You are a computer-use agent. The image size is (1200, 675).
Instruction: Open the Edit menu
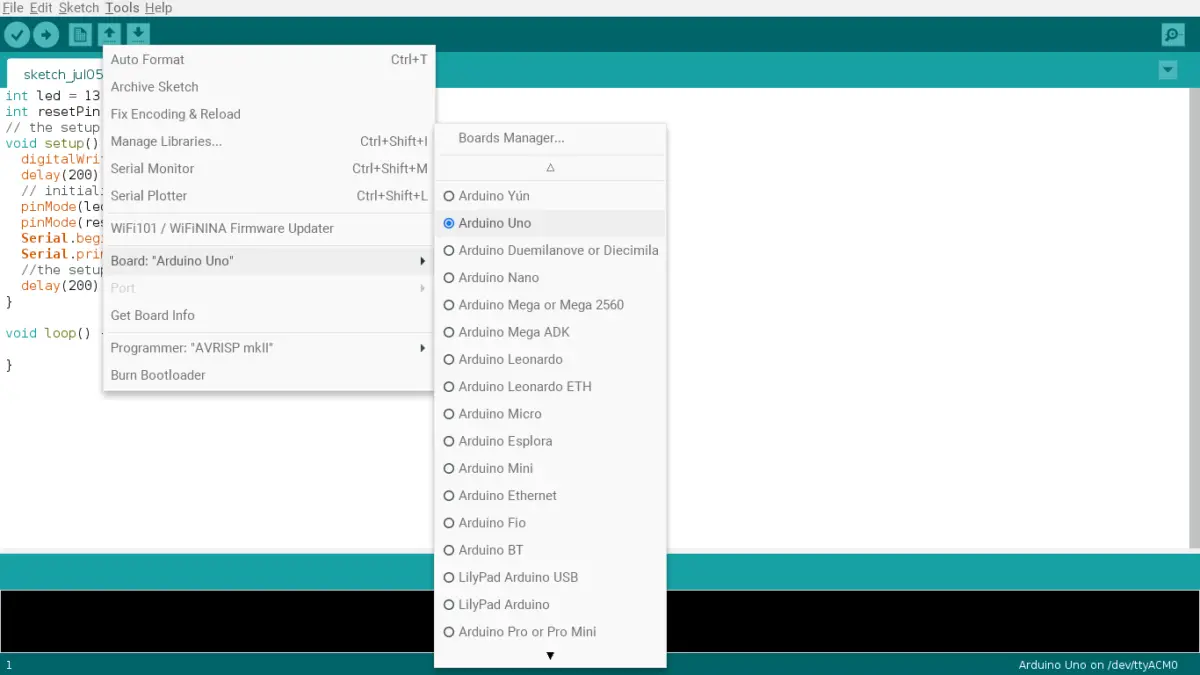tap(41, 8)
